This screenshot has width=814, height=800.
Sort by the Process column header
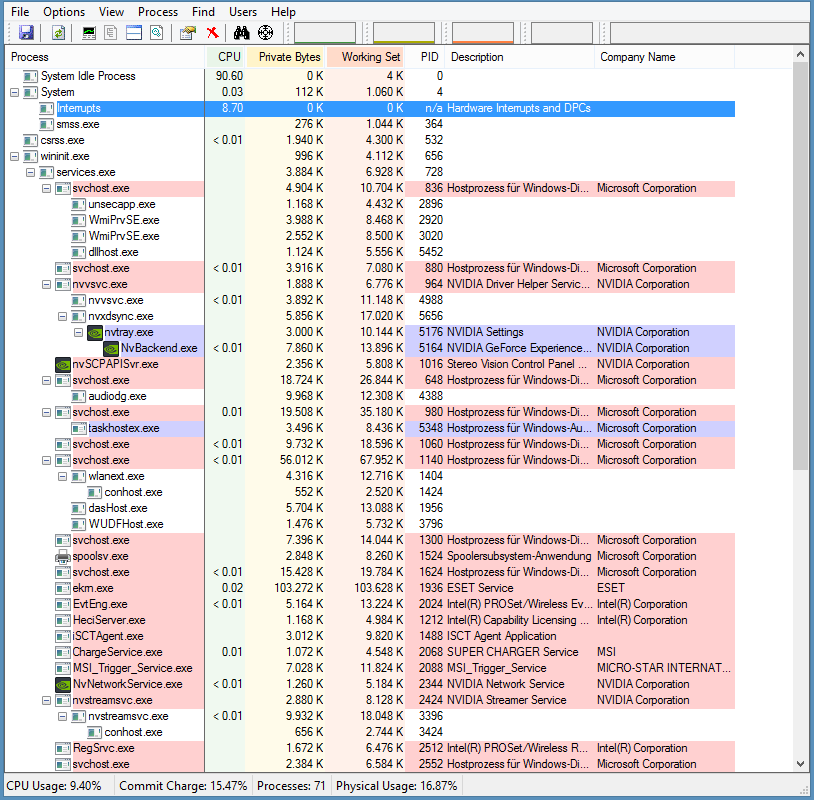tap(105, 57)
